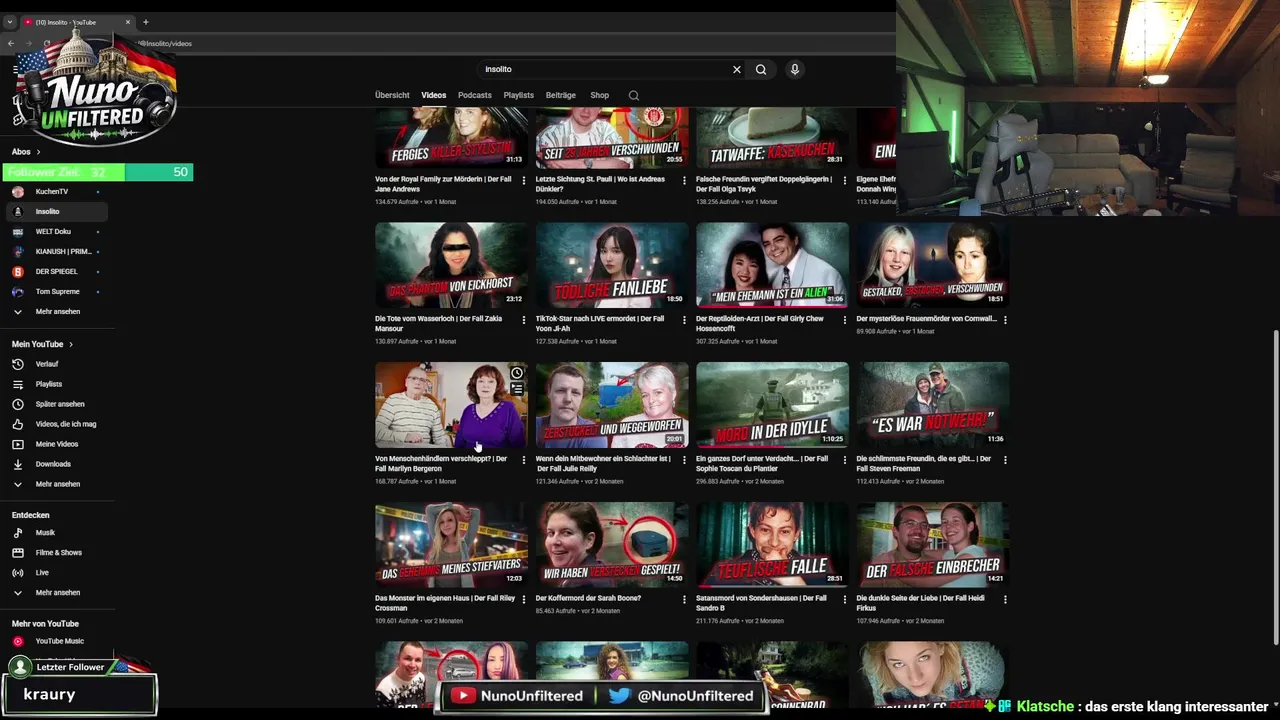Add Marilyn Bergeron video to watch later clock icon
Image resolution: width=1280 pixels, height=720 pixels.
tap(517, 373)
